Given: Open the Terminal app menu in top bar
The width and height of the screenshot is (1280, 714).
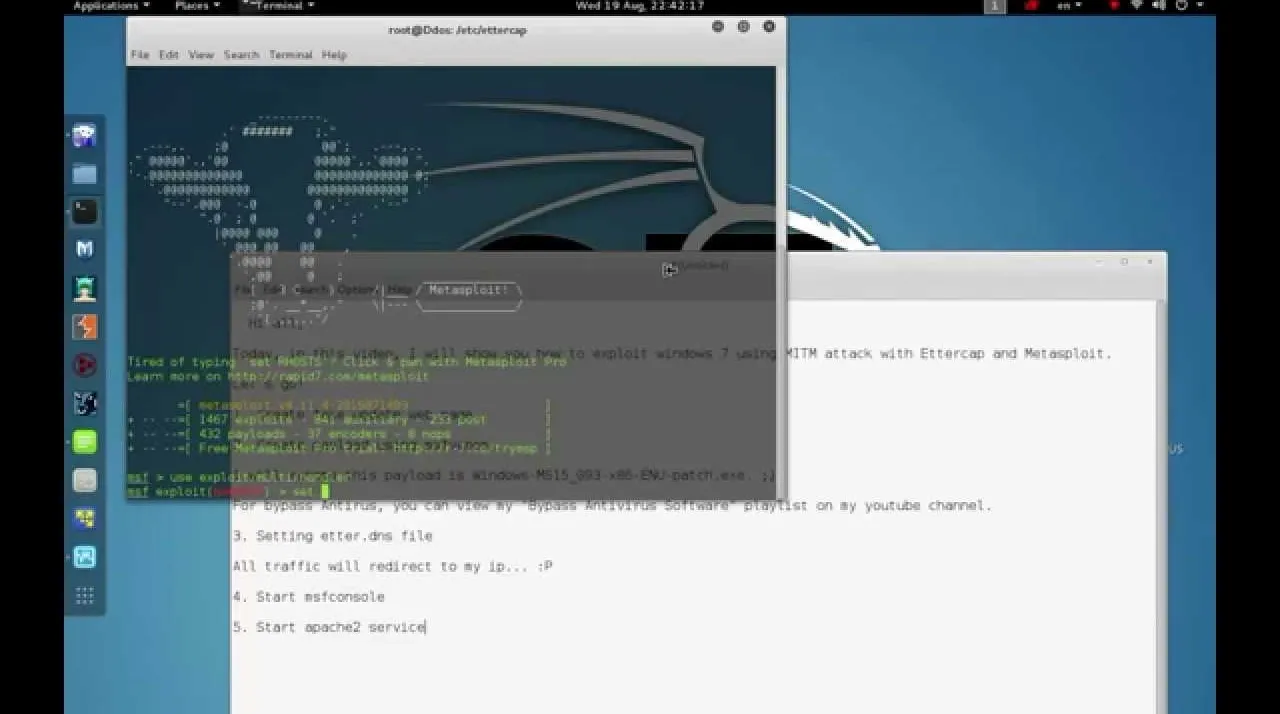Looking at the screenshot, I should tap(278, 6).
